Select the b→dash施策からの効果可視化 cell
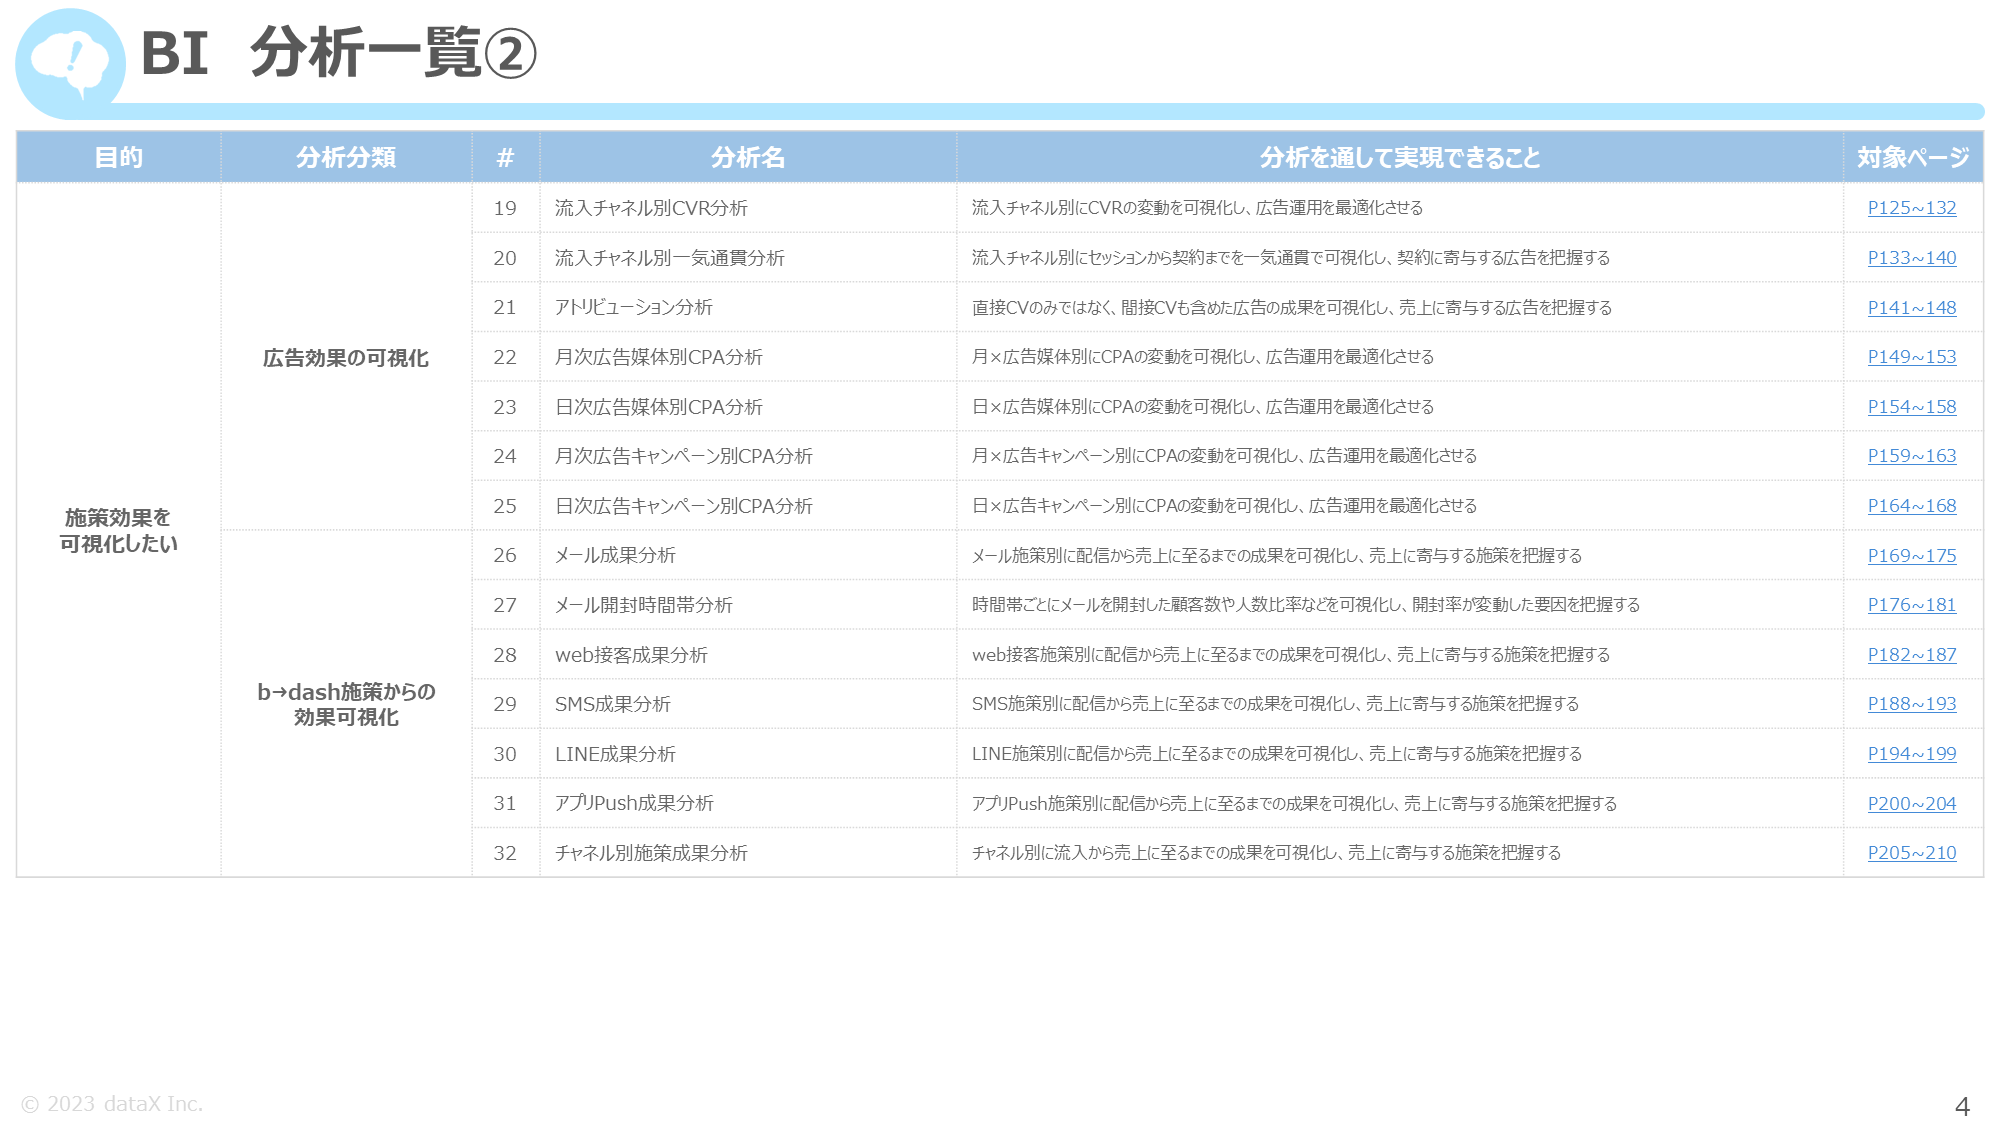 point(346,704)
